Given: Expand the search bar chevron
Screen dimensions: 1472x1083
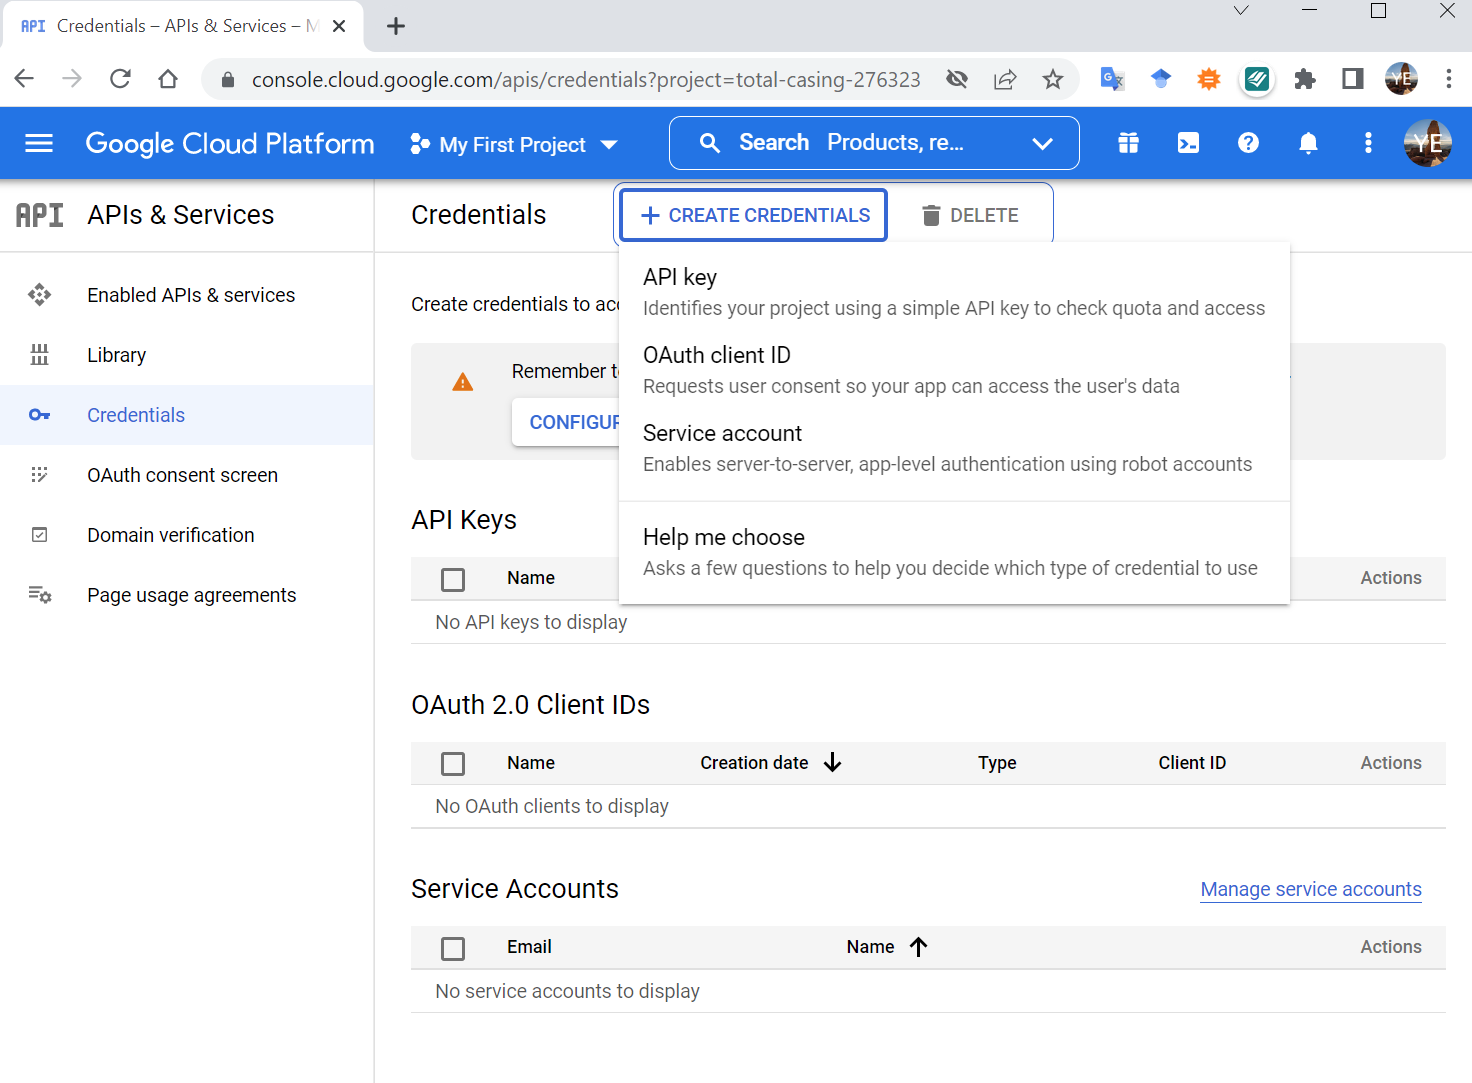Looking at the screenshot, I should (1042, 144).
